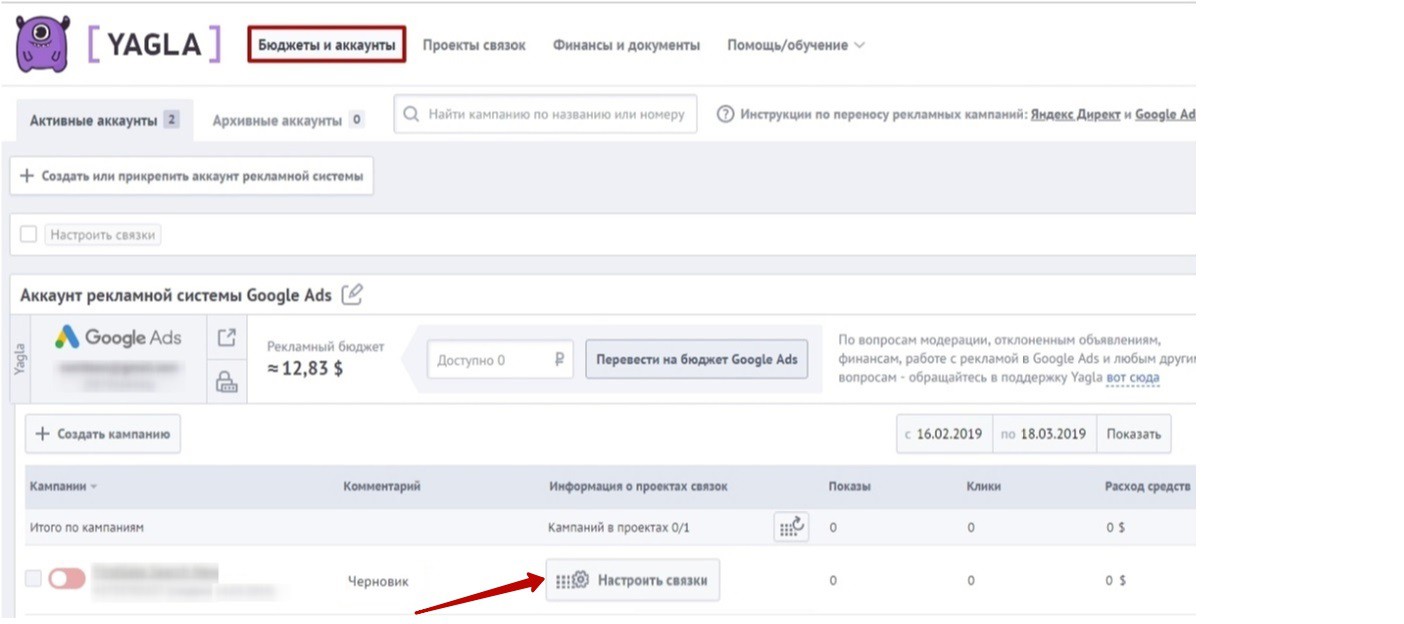
Task: Tick the checkbox next to the top Настроить связки button
Action: tap(28, 234)
